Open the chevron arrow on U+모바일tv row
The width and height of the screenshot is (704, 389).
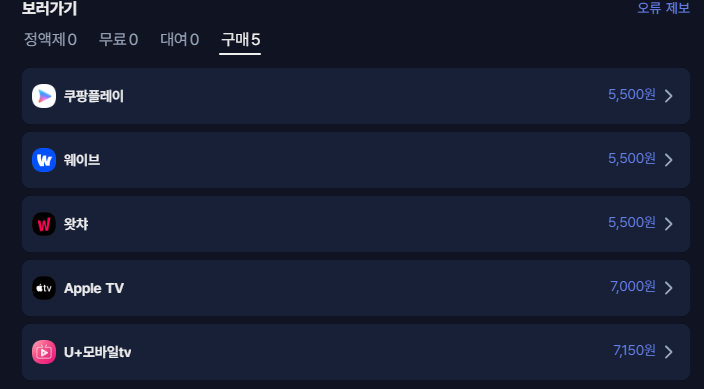click(x=669, y=352)
